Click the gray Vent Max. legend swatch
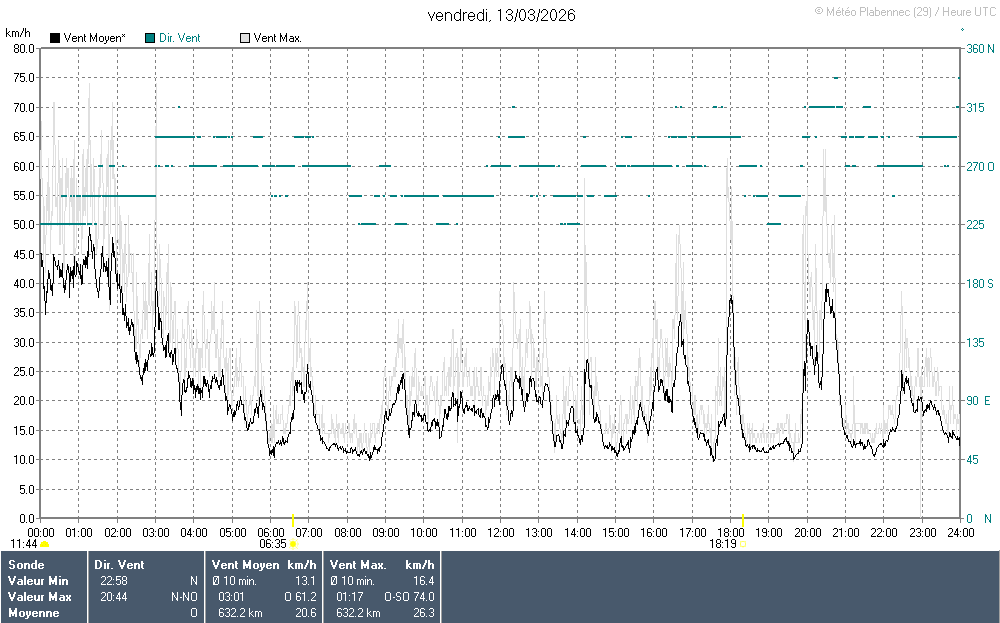 (245, 38)
